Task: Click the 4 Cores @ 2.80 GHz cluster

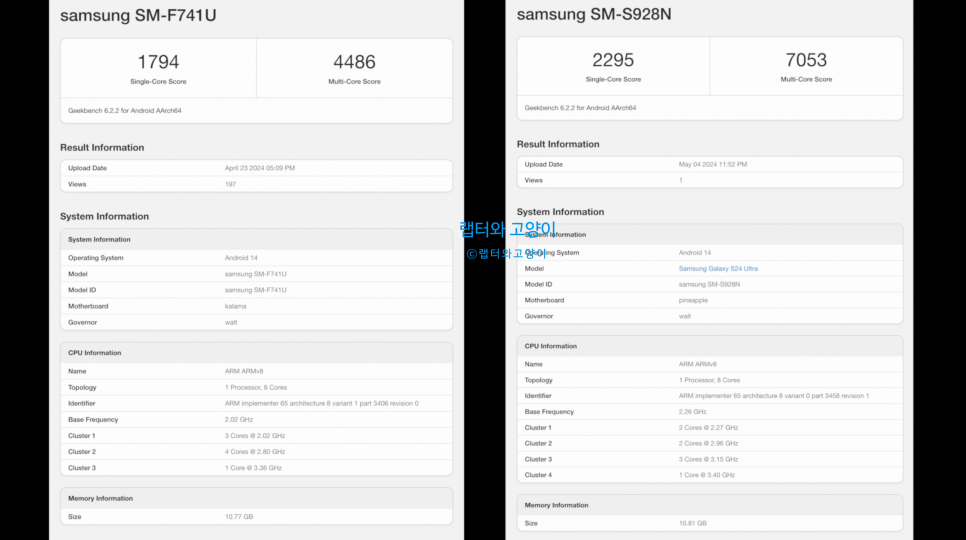Action: [254, 451]
